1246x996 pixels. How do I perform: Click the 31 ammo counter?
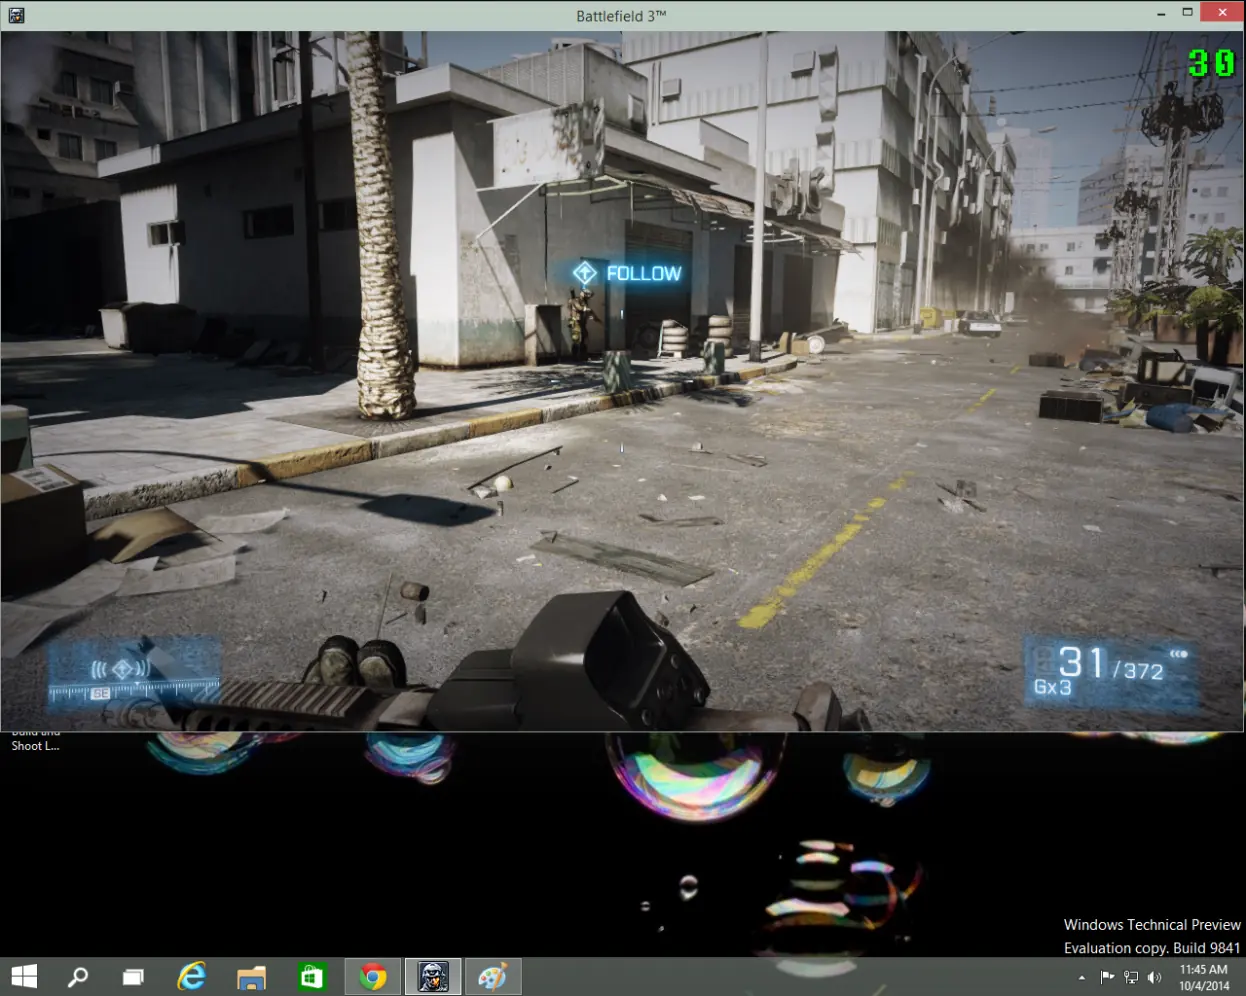[x=1081, y=662]
